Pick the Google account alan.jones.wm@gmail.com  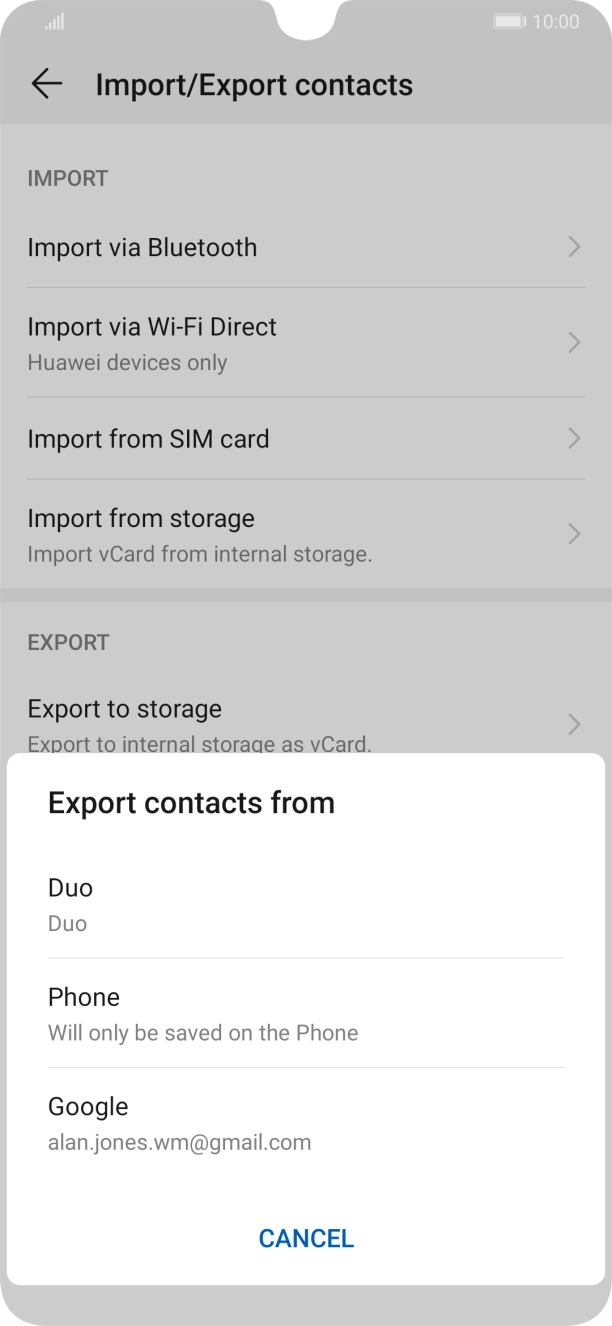[x=179, y=1122]
